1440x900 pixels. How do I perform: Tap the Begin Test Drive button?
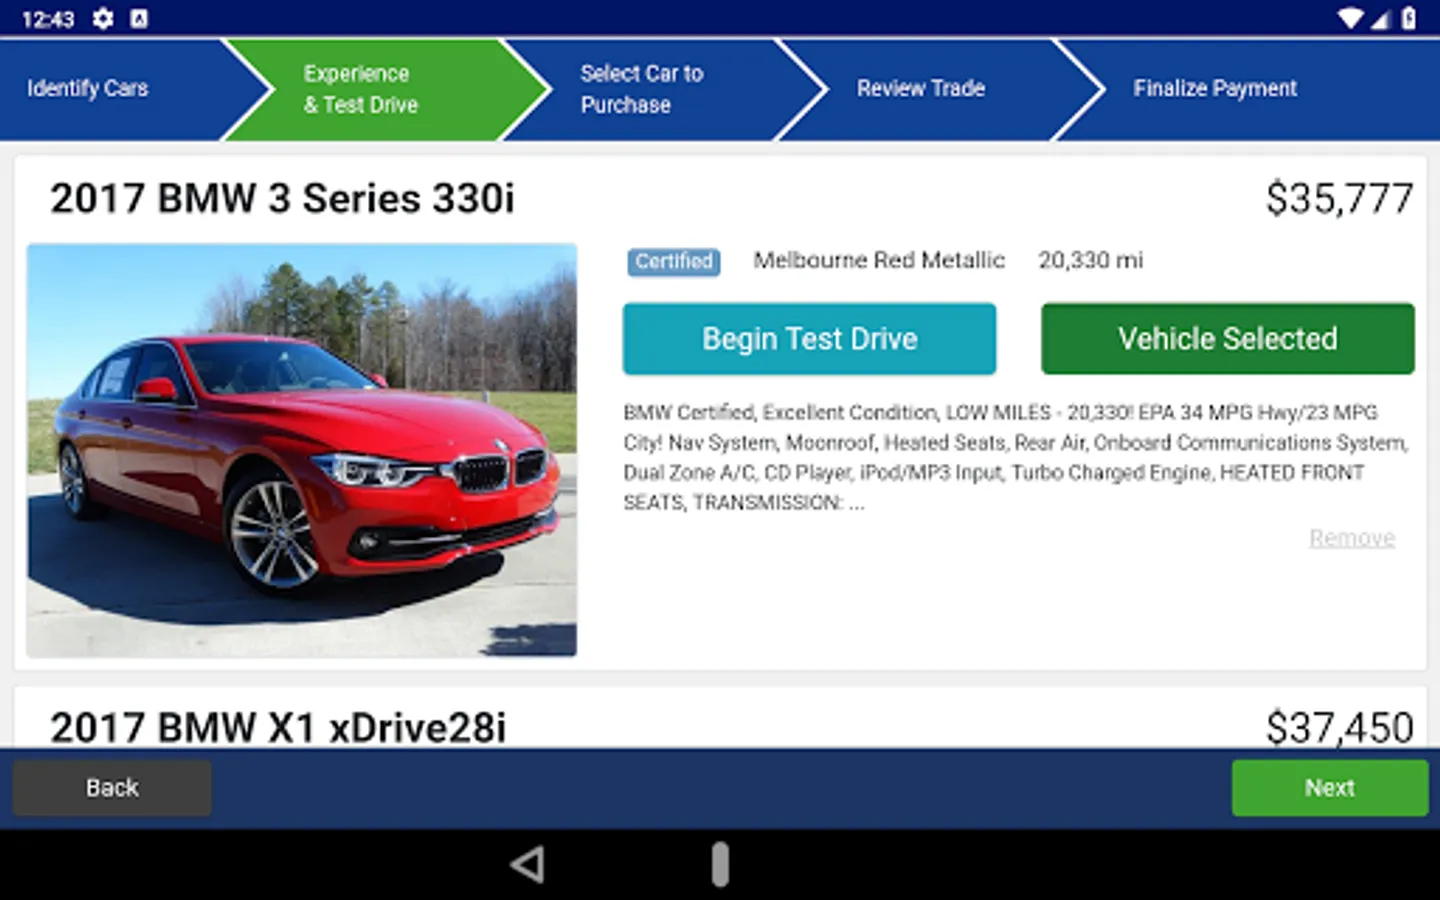[809, 339]
